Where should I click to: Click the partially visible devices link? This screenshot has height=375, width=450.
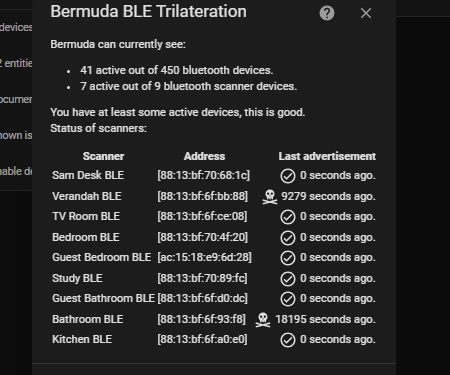click(16, 27)
